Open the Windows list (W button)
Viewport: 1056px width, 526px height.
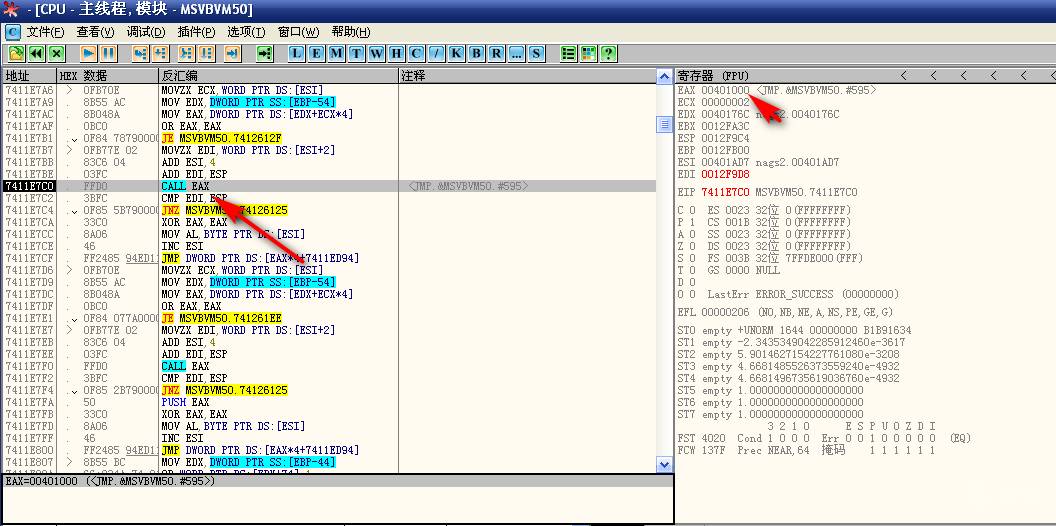376,54
